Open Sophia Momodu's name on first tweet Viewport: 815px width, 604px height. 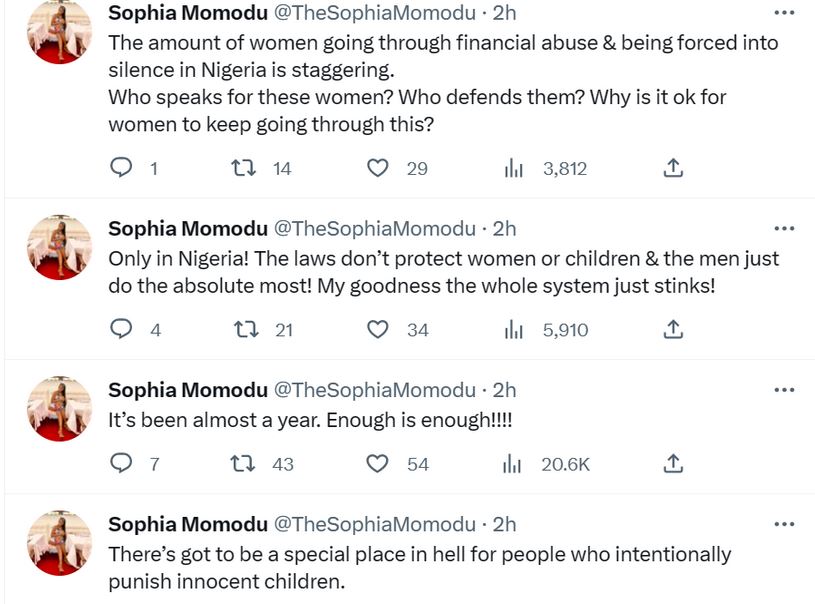click(x=188, y=13)
